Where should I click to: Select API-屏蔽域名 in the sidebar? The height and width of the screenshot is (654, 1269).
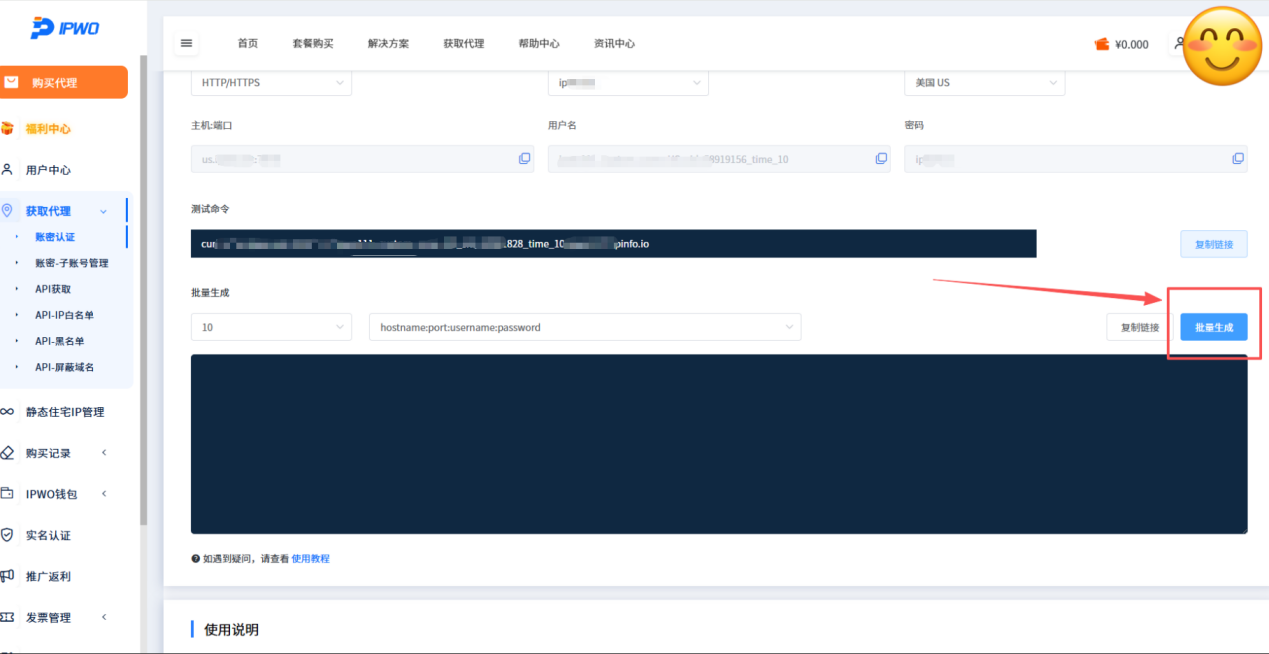64,367
